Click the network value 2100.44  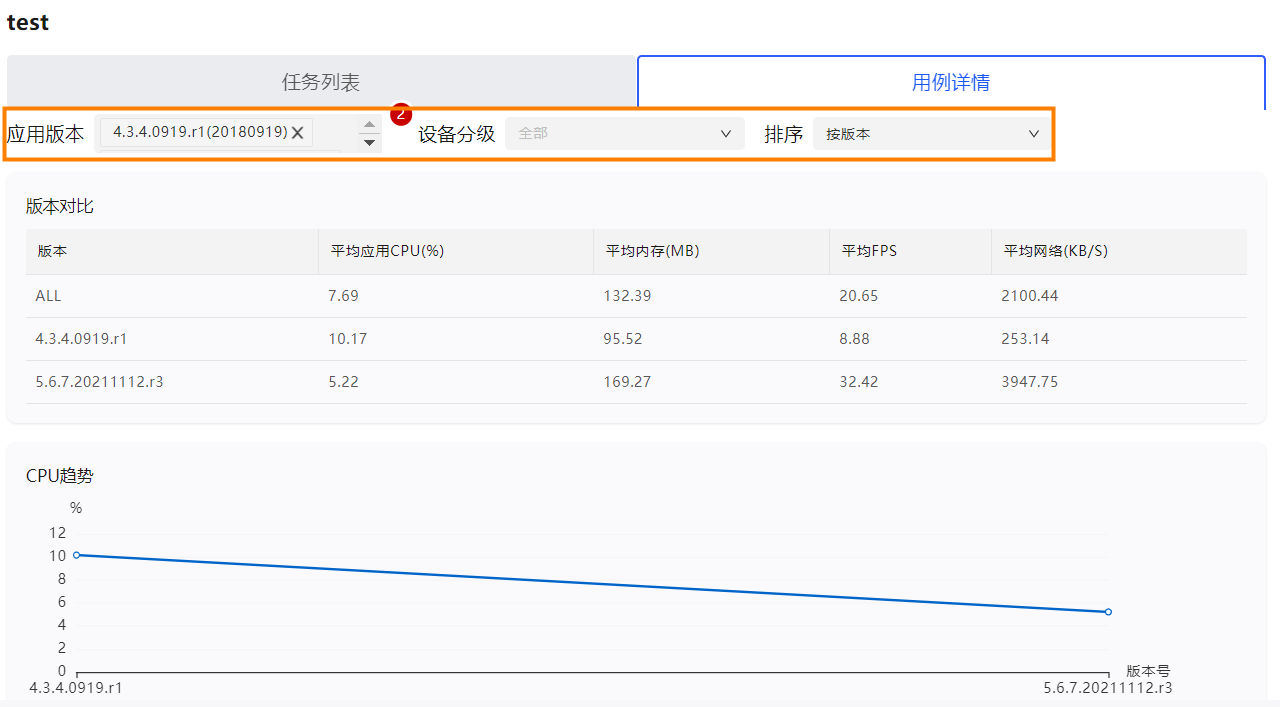(1030, 296)
